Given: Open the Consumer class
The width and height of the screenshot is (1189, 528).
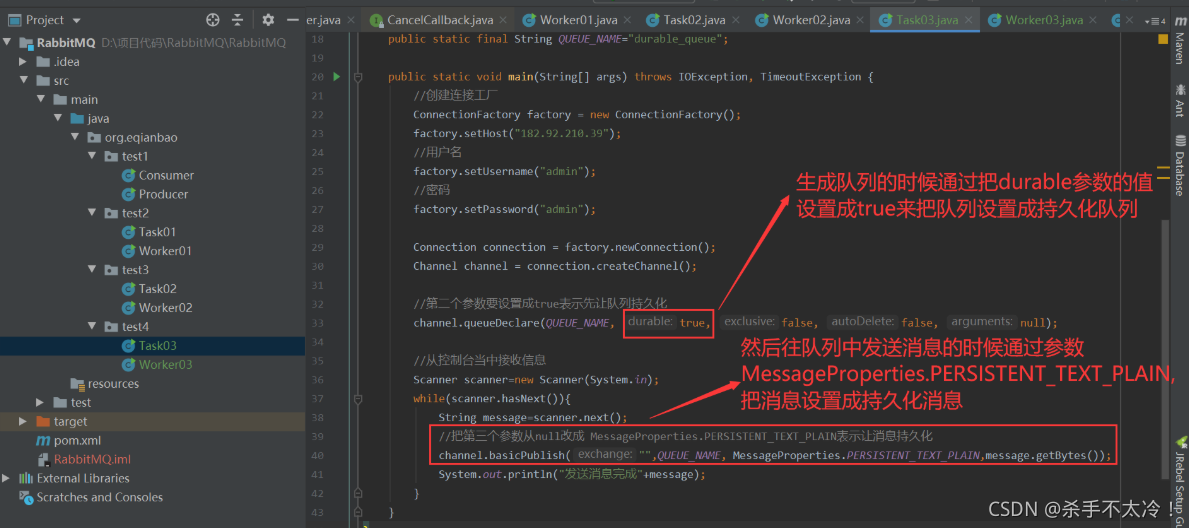Looking at the screenshot, I should pyautogui.click(x=166, y=175).
